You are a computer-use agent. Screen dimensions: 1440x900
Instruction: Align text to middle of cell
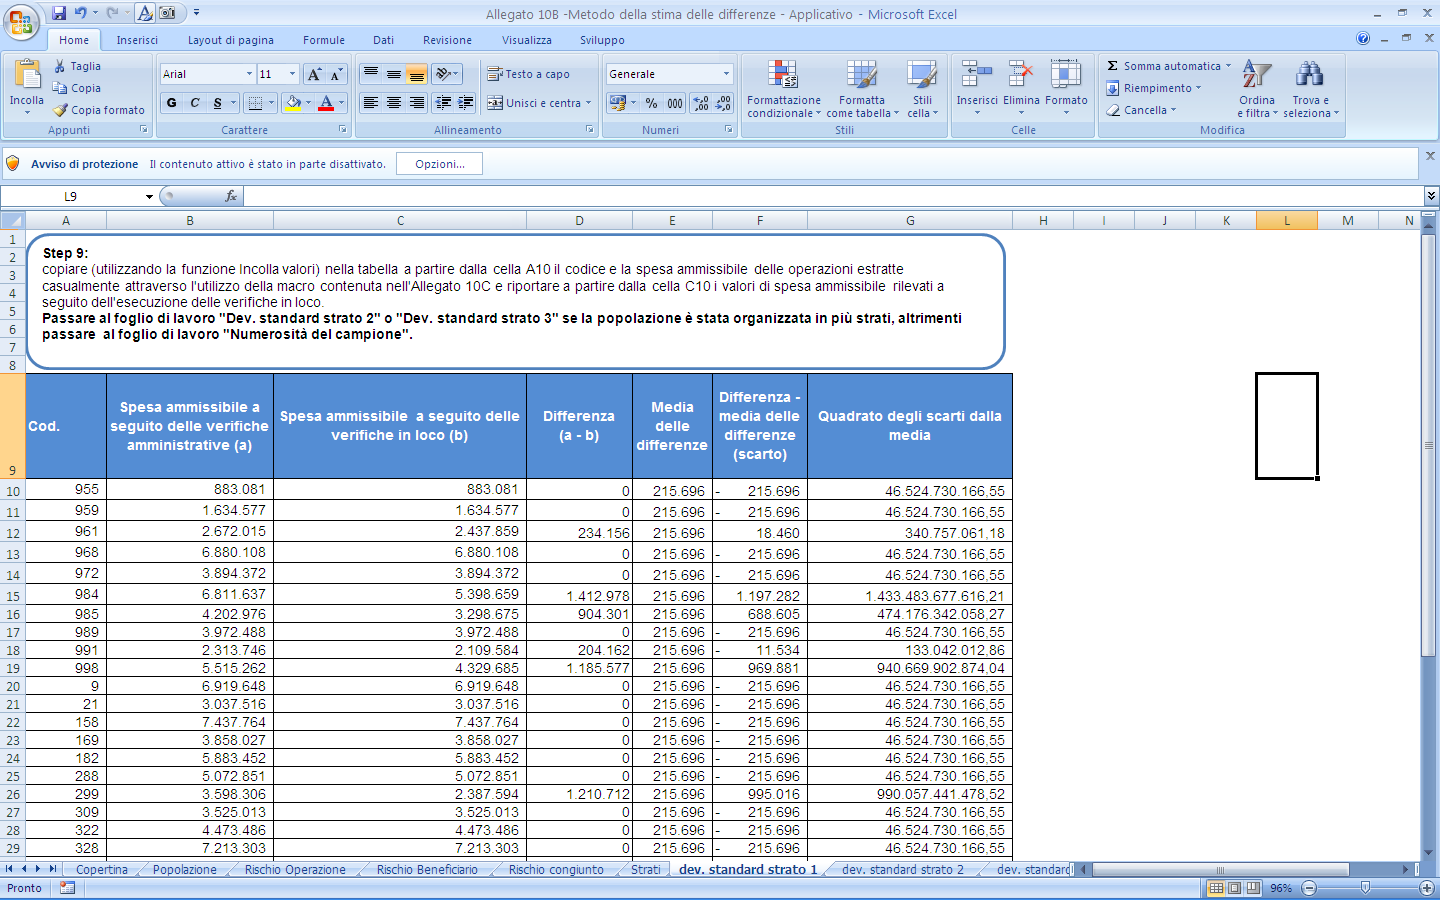click(394, 74)
